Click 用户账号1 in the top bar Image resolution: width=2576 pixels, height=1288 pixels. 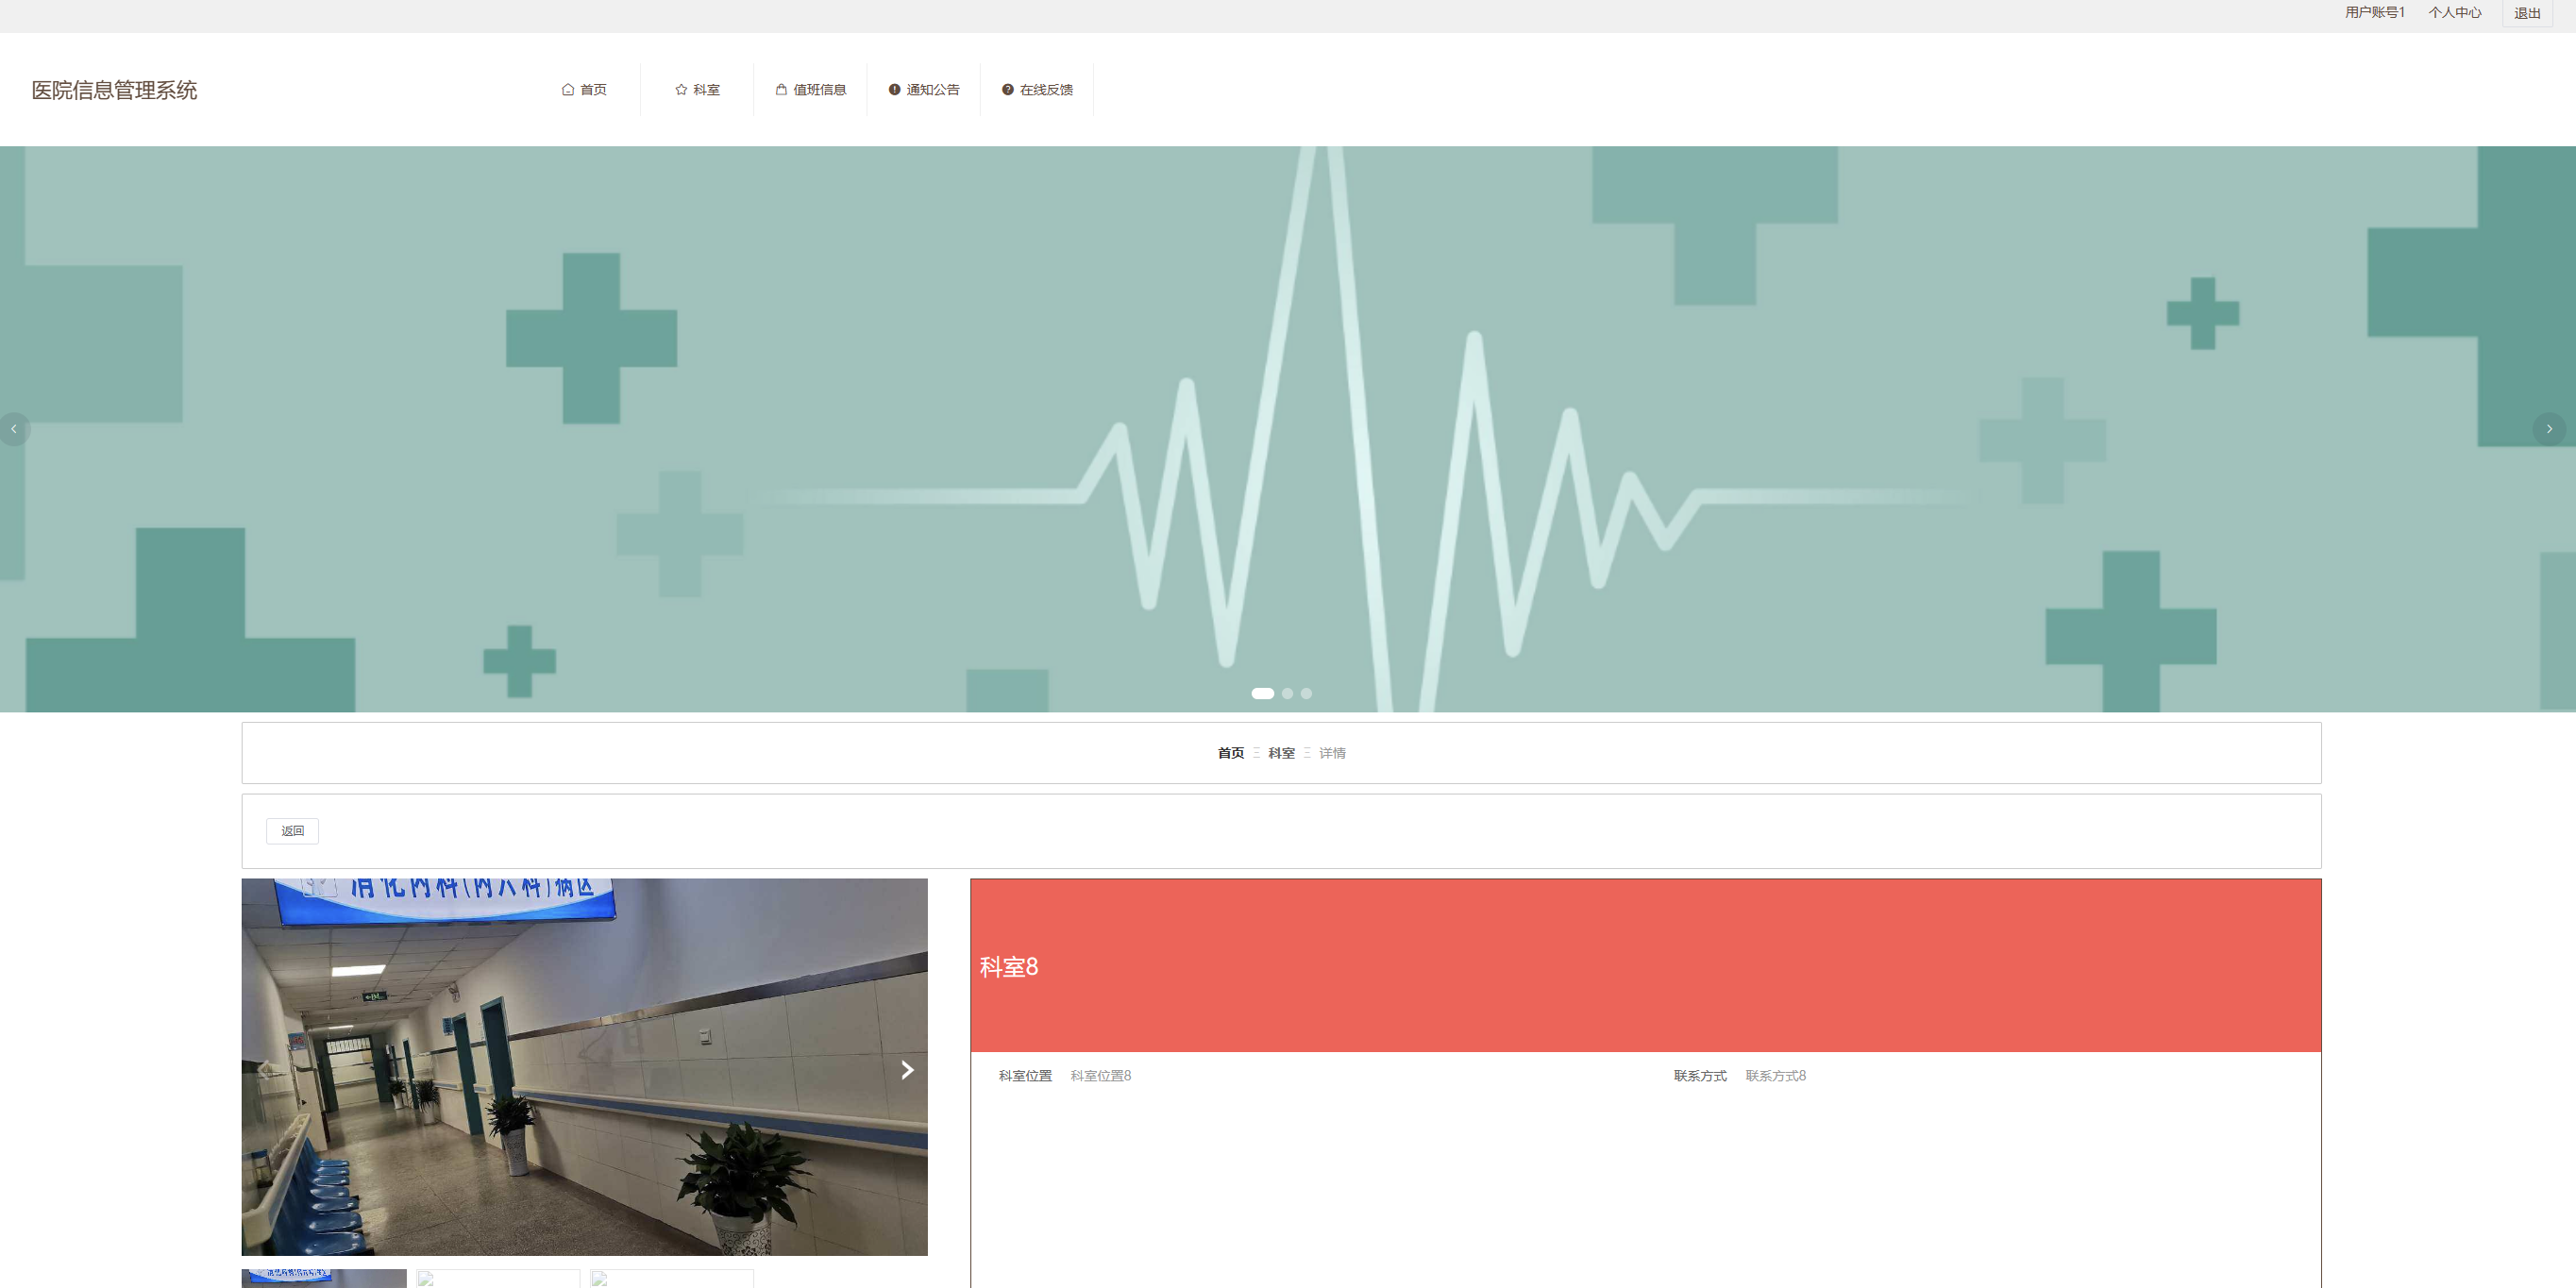point(2374,13)
